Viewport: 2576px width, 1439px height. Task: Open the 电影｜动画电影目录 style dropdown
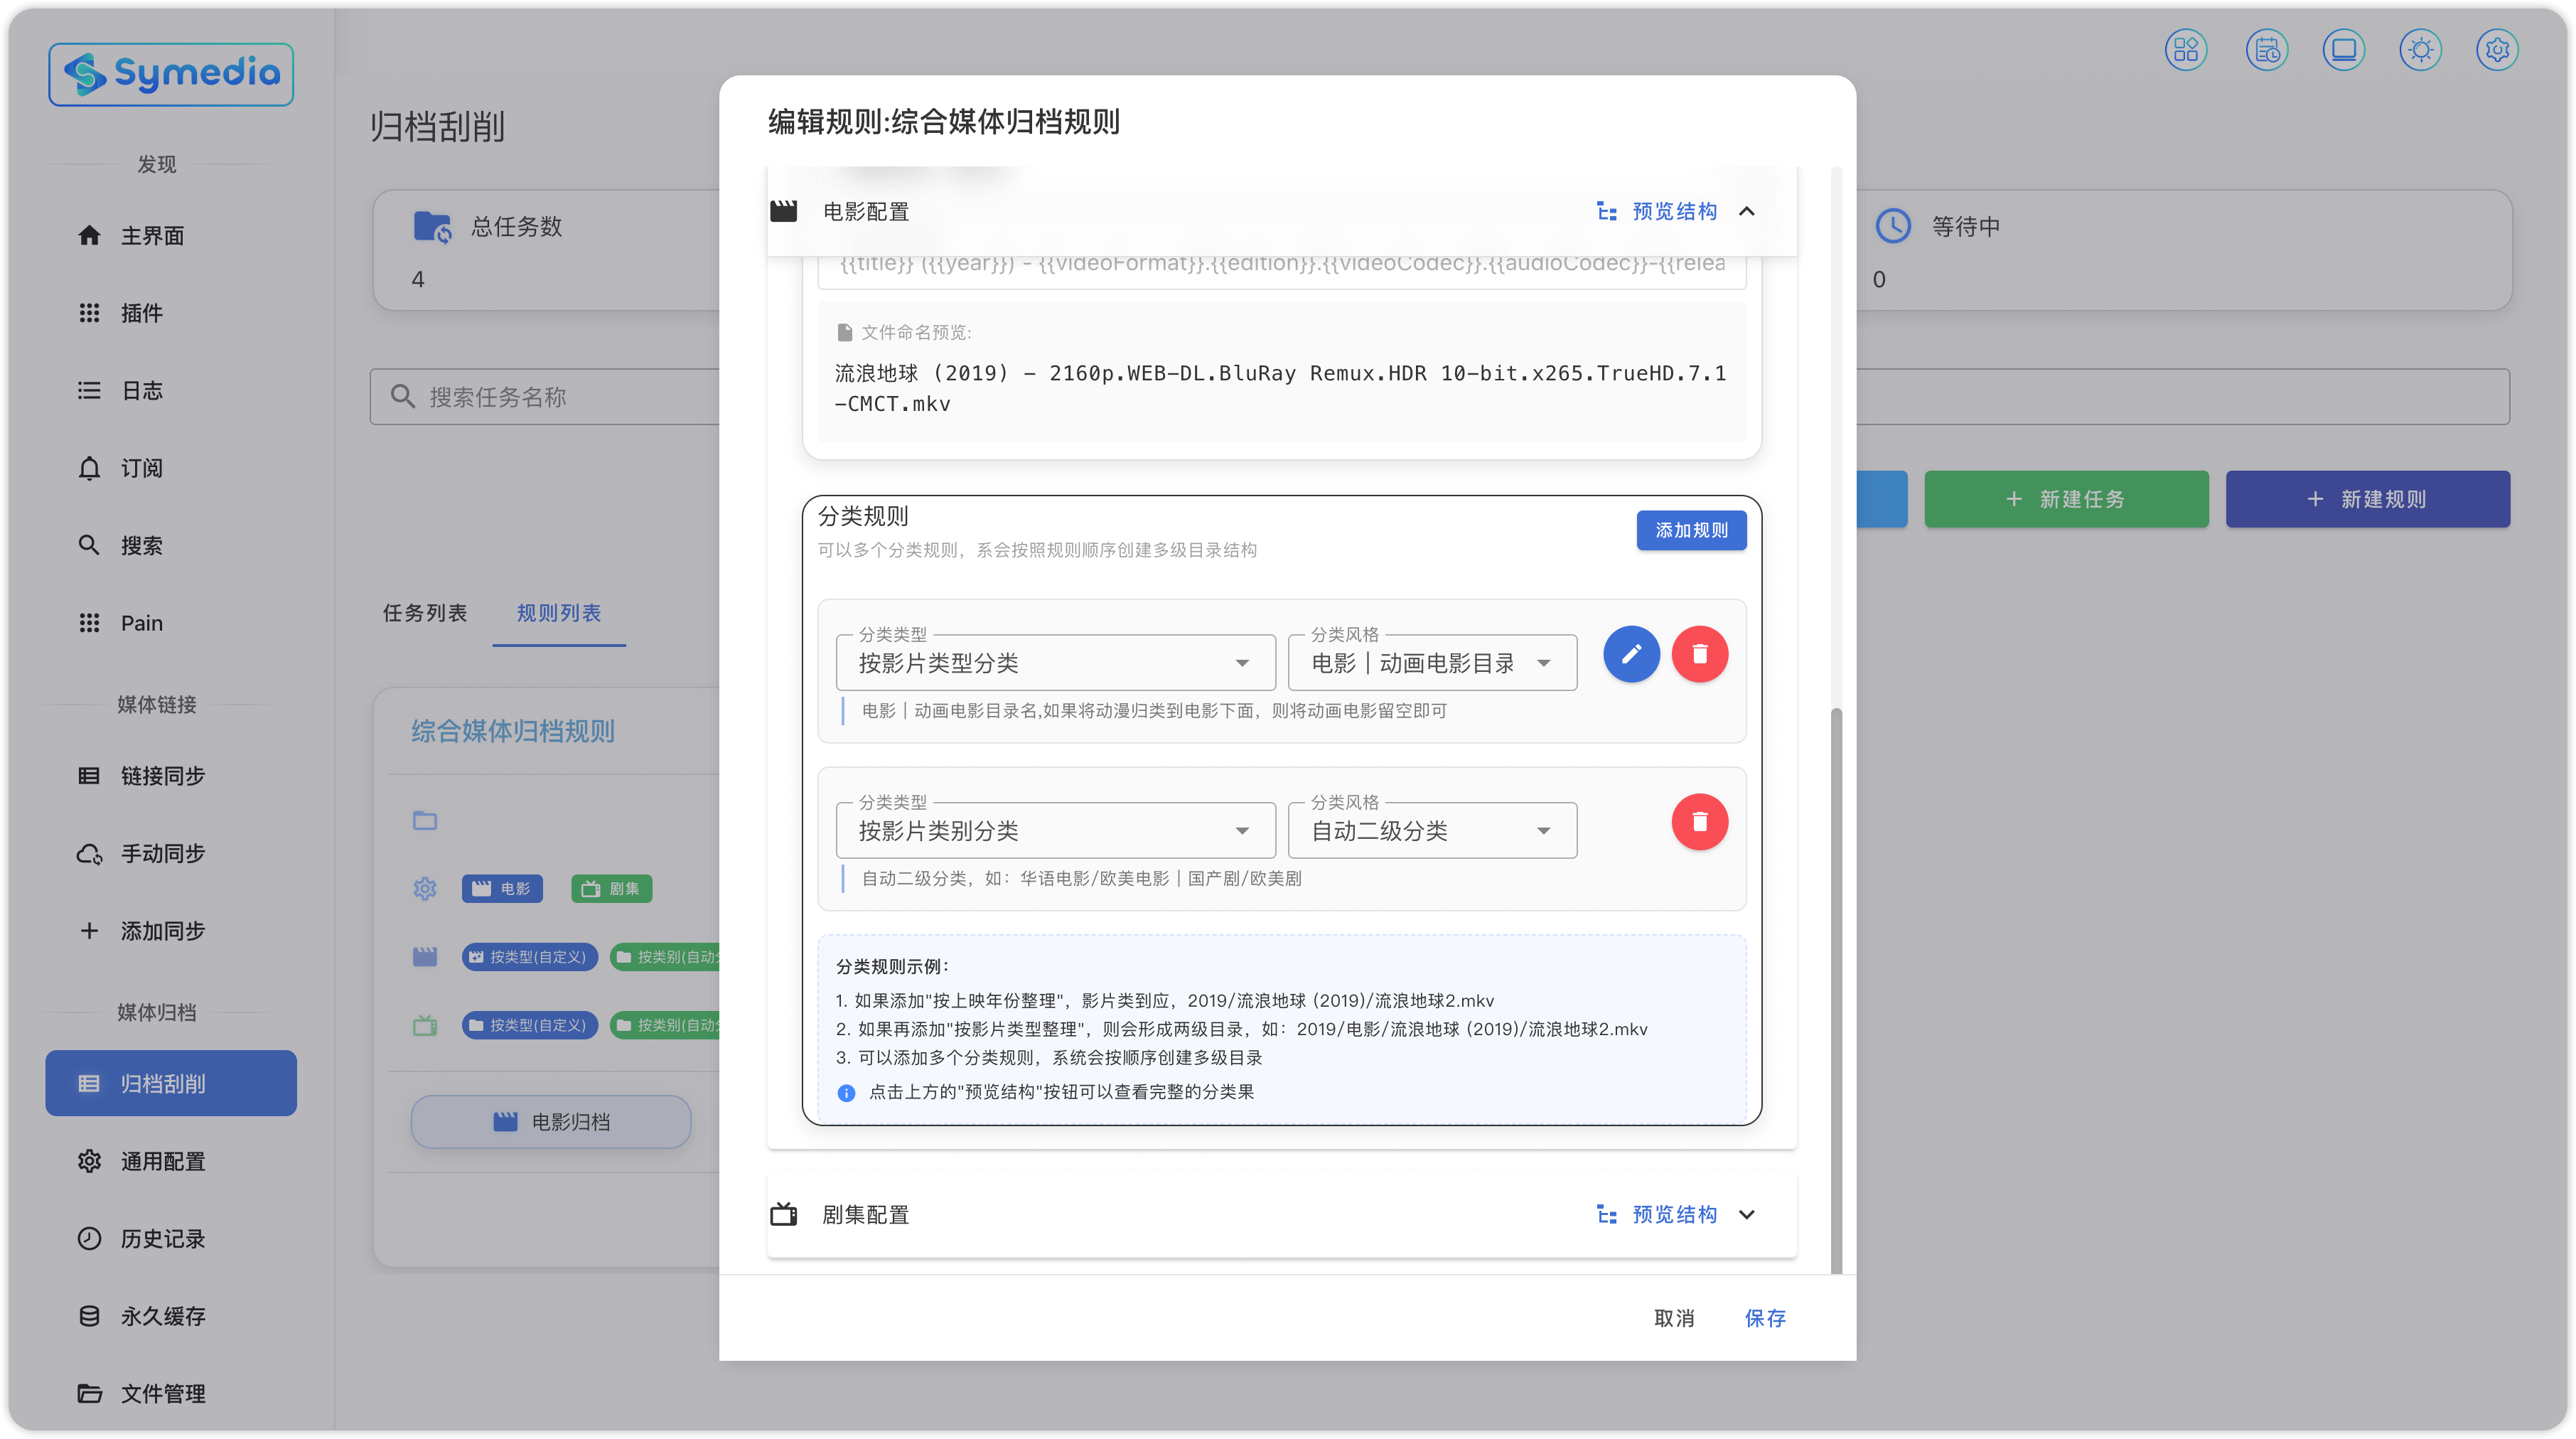click(x=1432, y=663)
